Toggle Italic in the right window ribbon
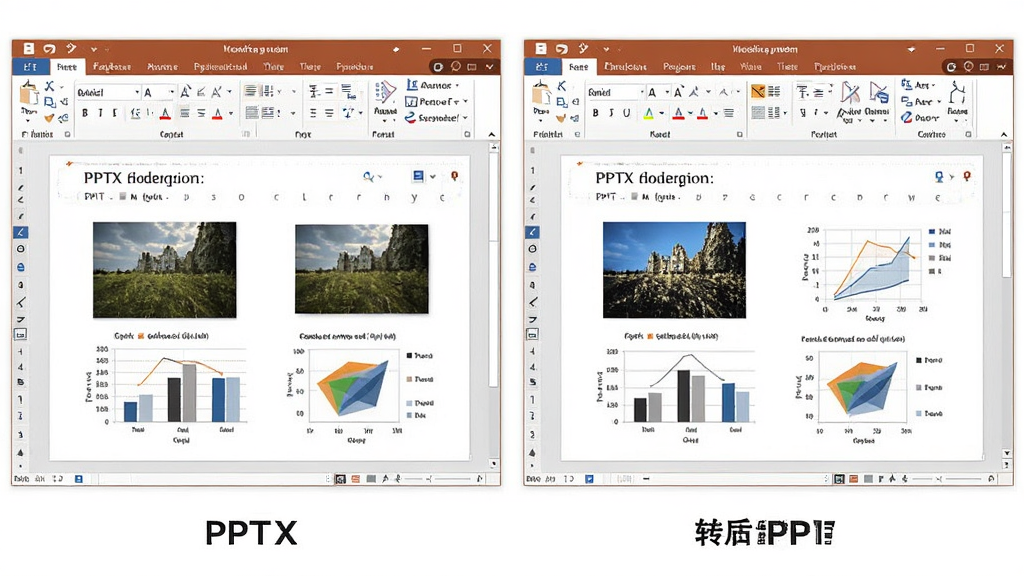Viewport: 1024px width, 576px height. (x=611, y=113)
